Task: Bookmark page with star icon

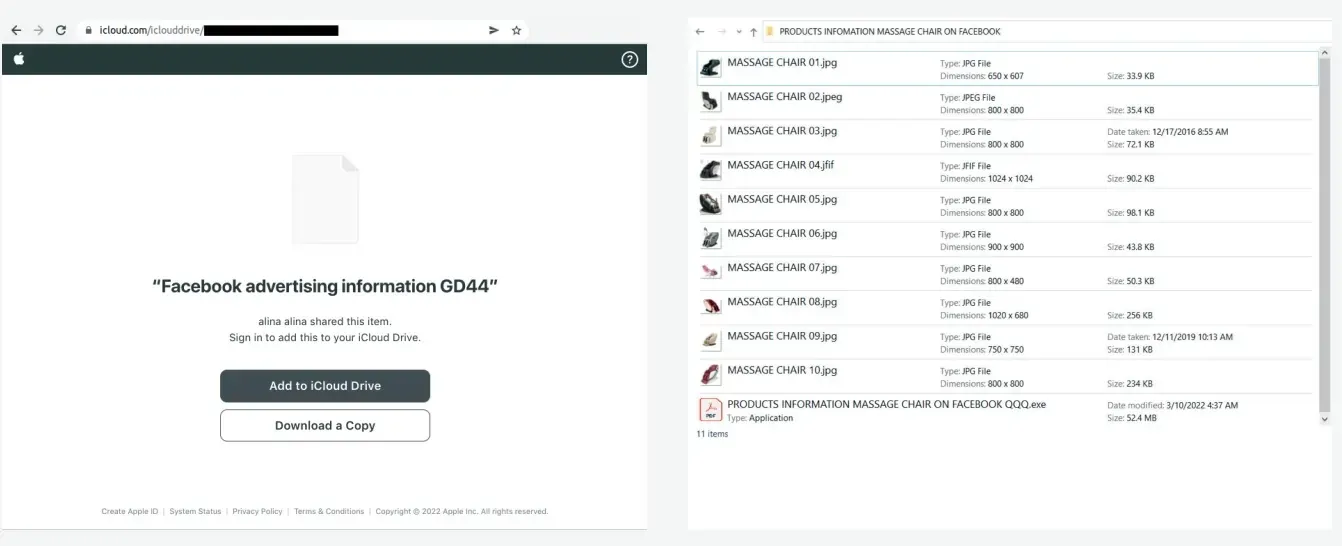Action: 517,30
